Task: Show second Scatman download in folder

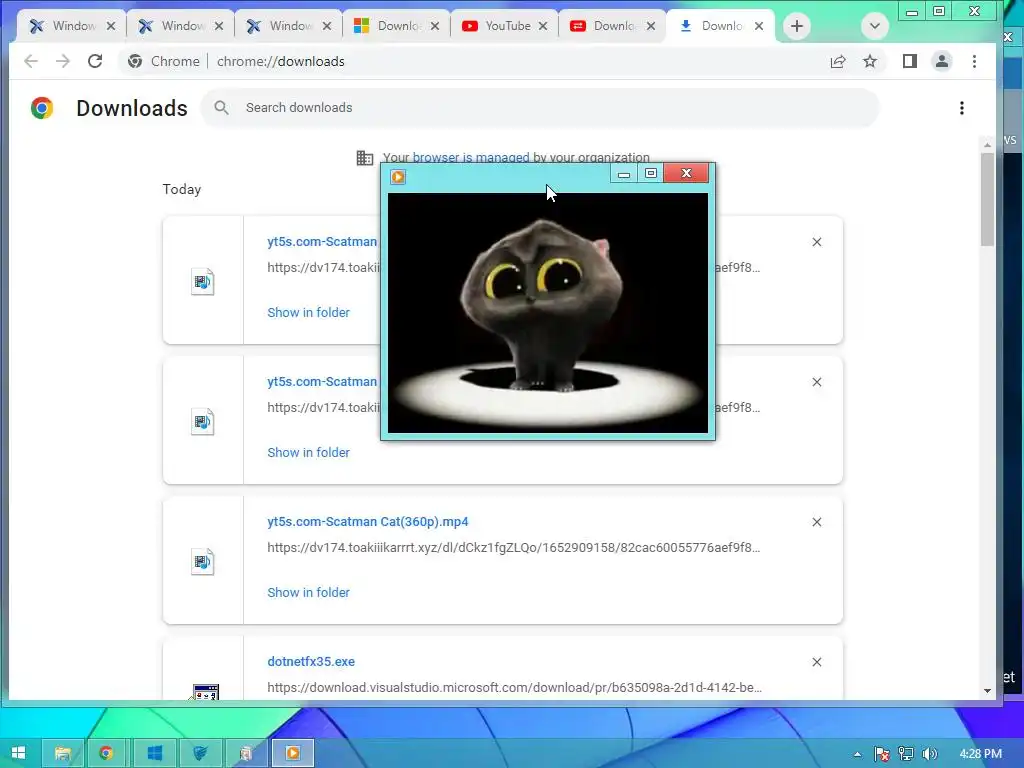Action: (308, 453)
